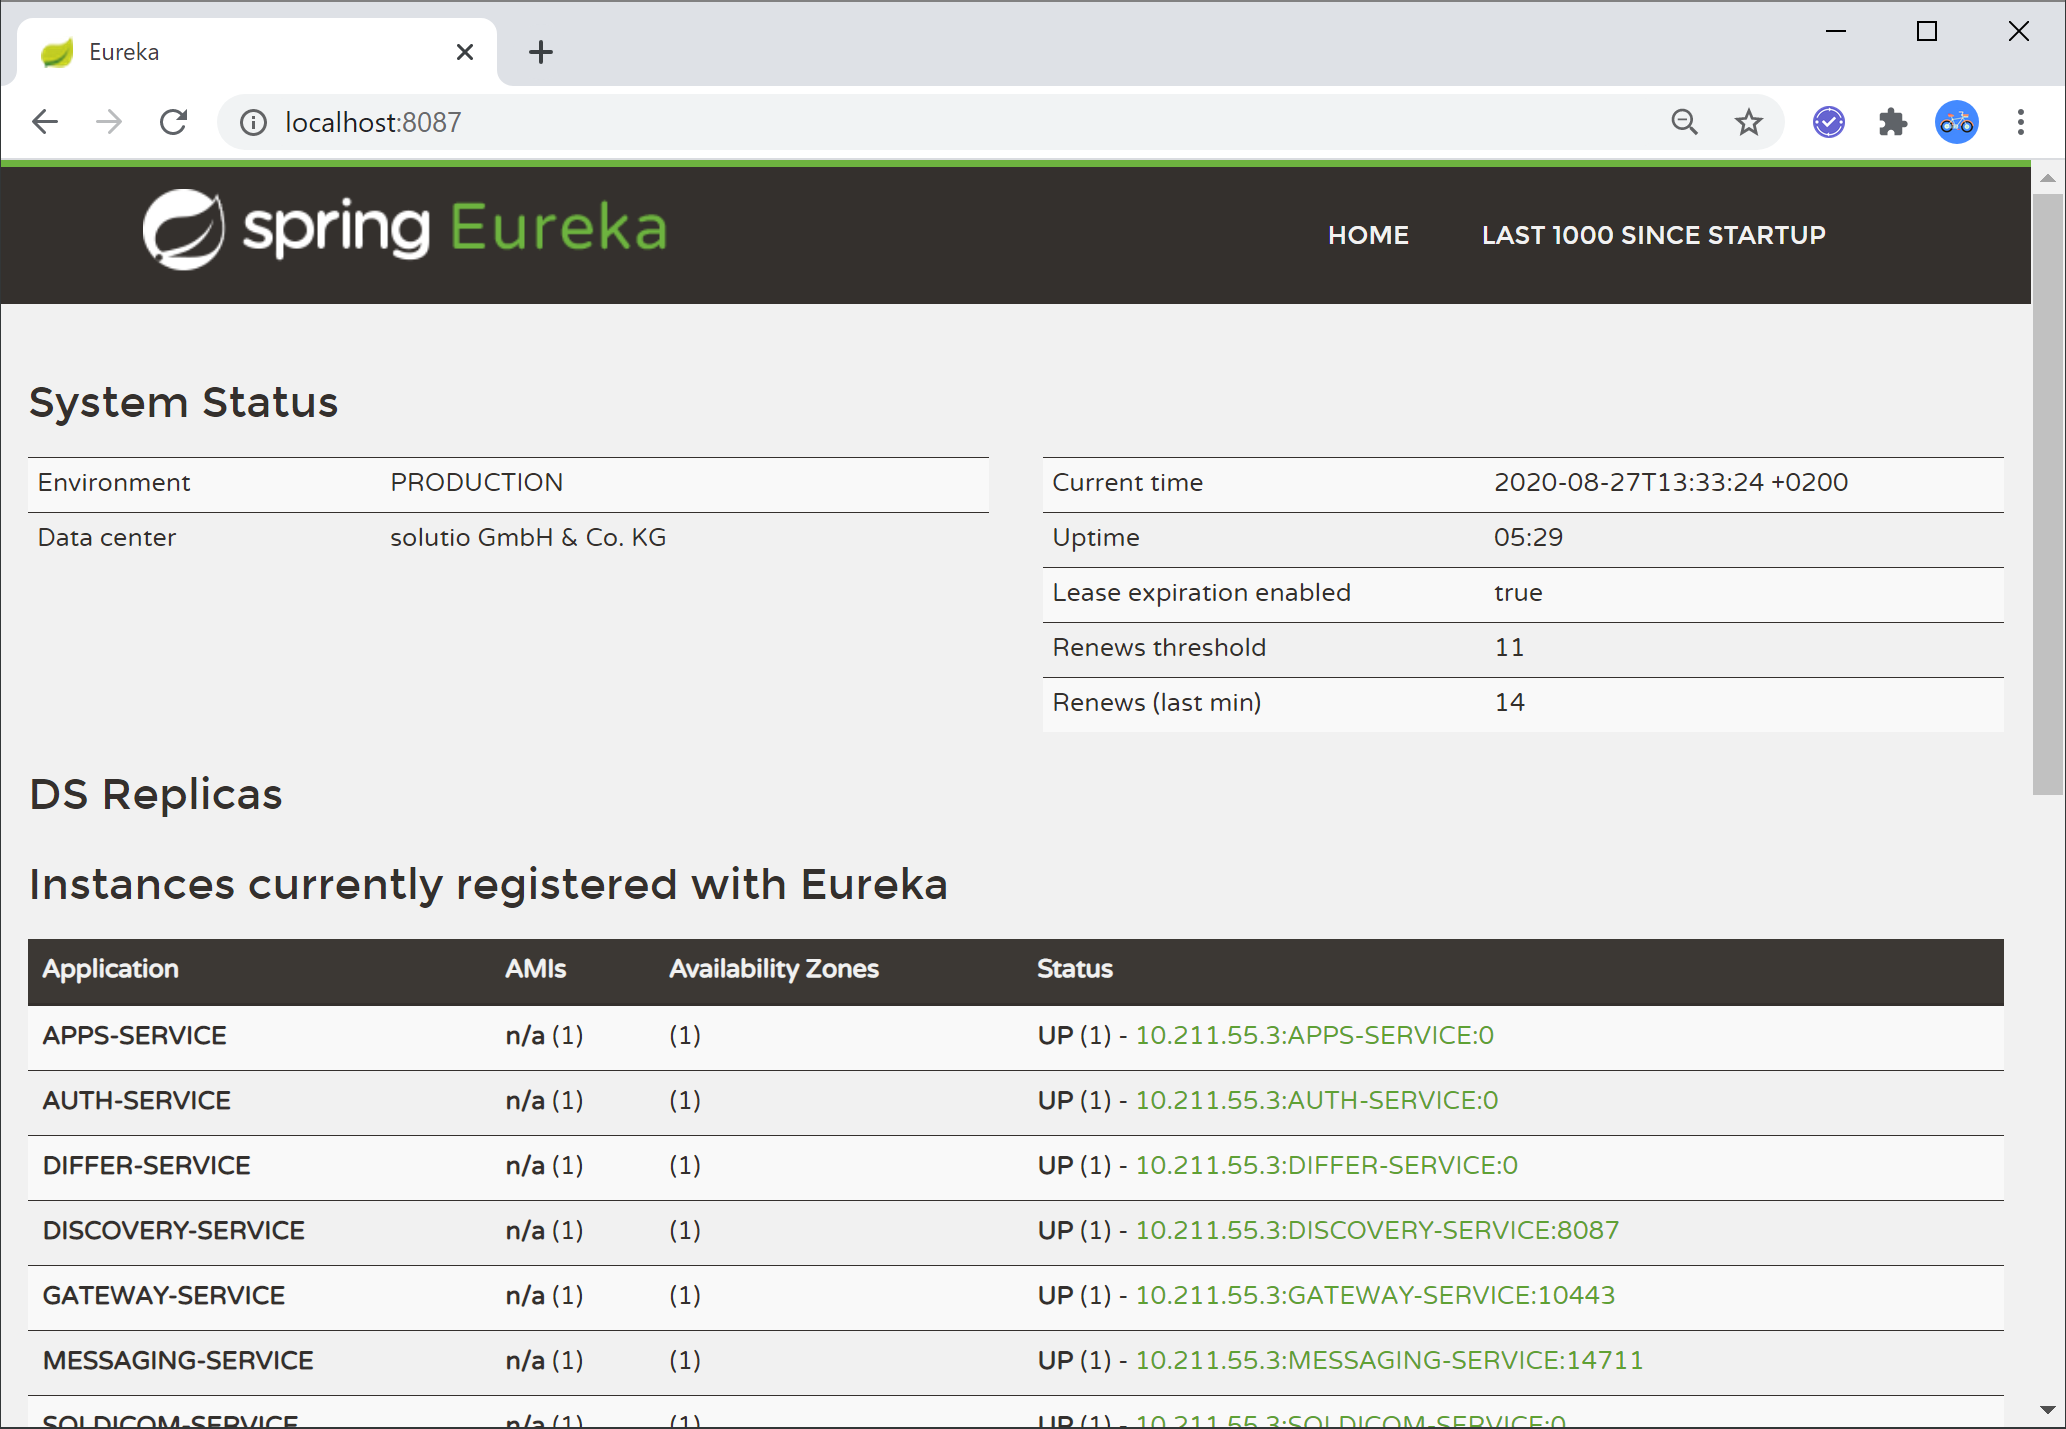Open the Chrome three-dot menu
This screenshot has height=1429, width=2066.
pos(2021,122)
